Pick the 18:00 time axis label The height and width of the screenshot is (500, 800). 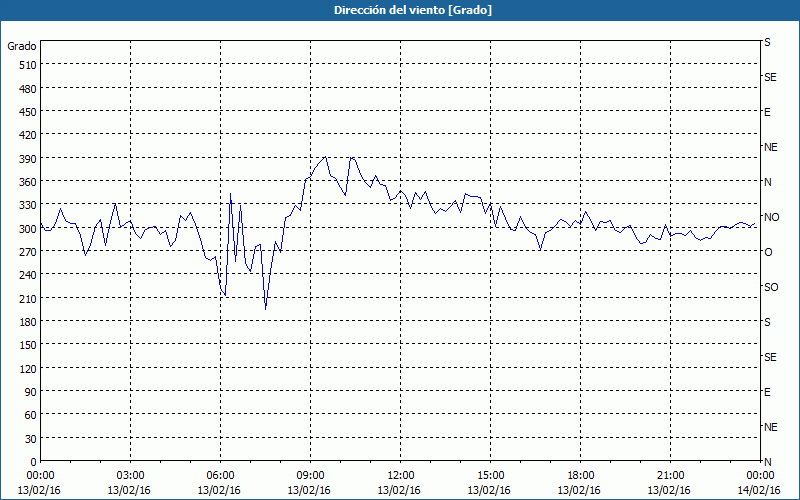[x=580, y=476]
